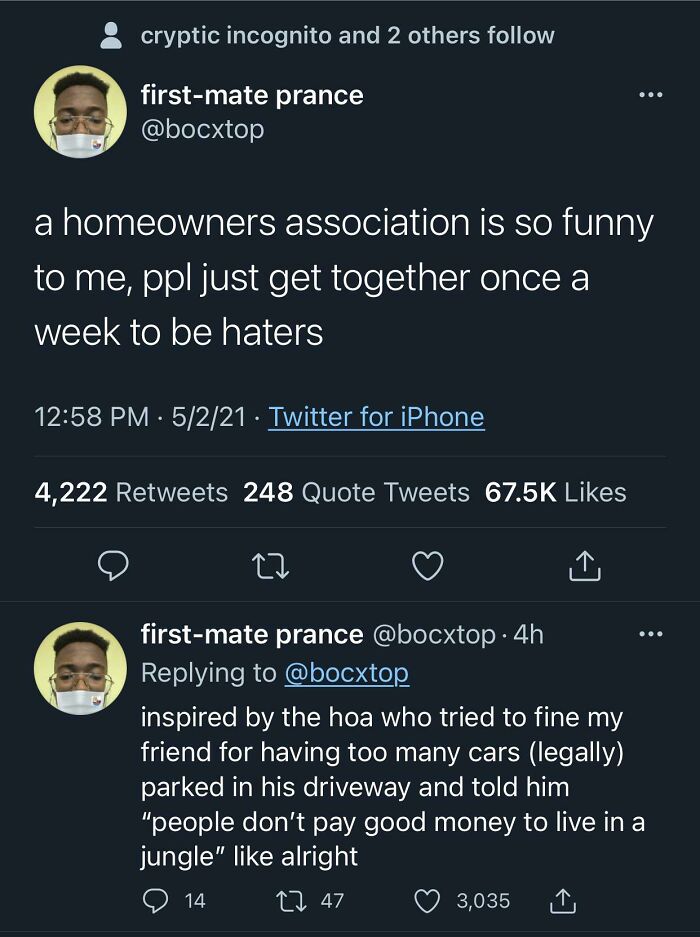
Task: View the 4,222 Retweets list
Action: click(131, 492)
